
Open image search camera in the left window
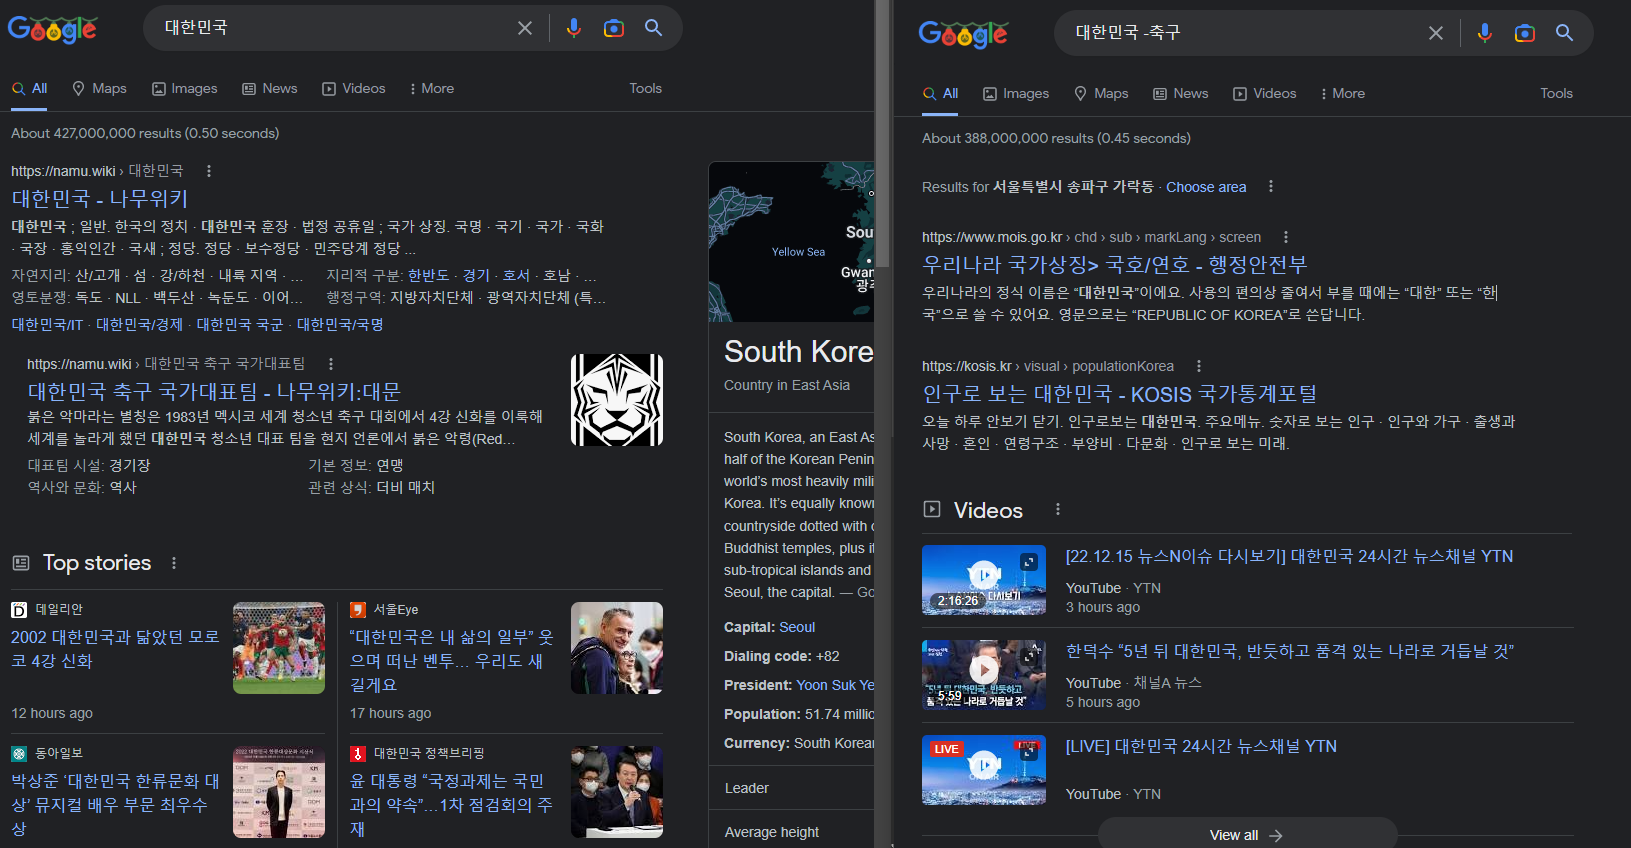point(613,28)
